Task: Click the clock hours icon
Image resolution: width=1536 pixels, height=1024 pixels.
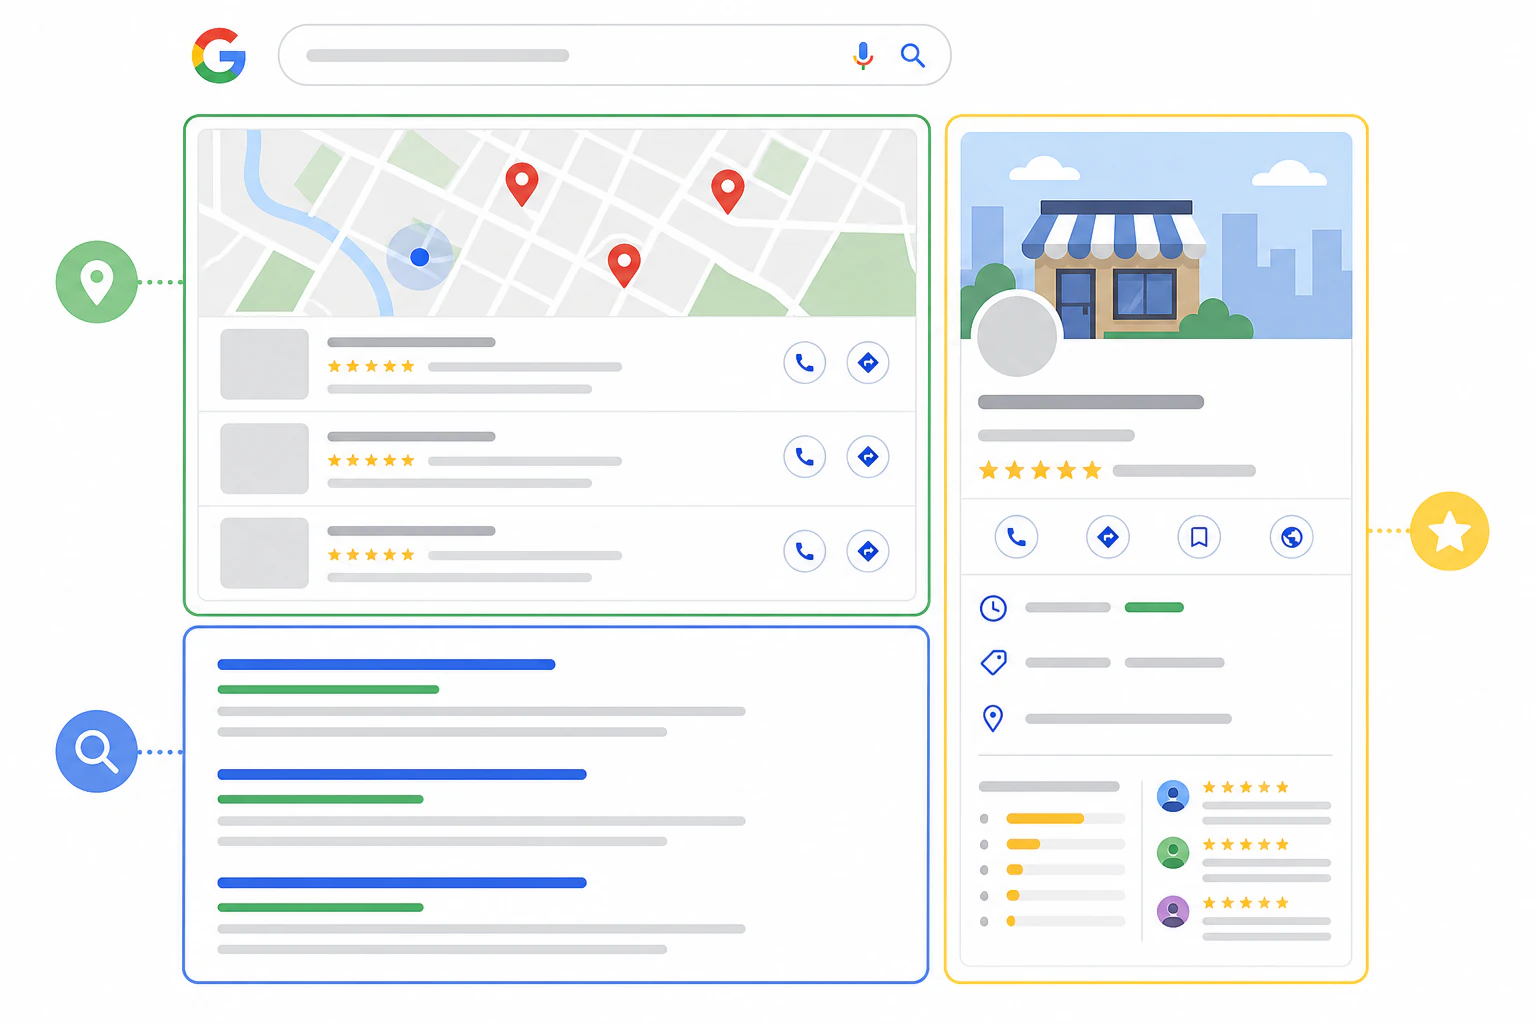Action: pyautogui.click(x=993, y=608)
